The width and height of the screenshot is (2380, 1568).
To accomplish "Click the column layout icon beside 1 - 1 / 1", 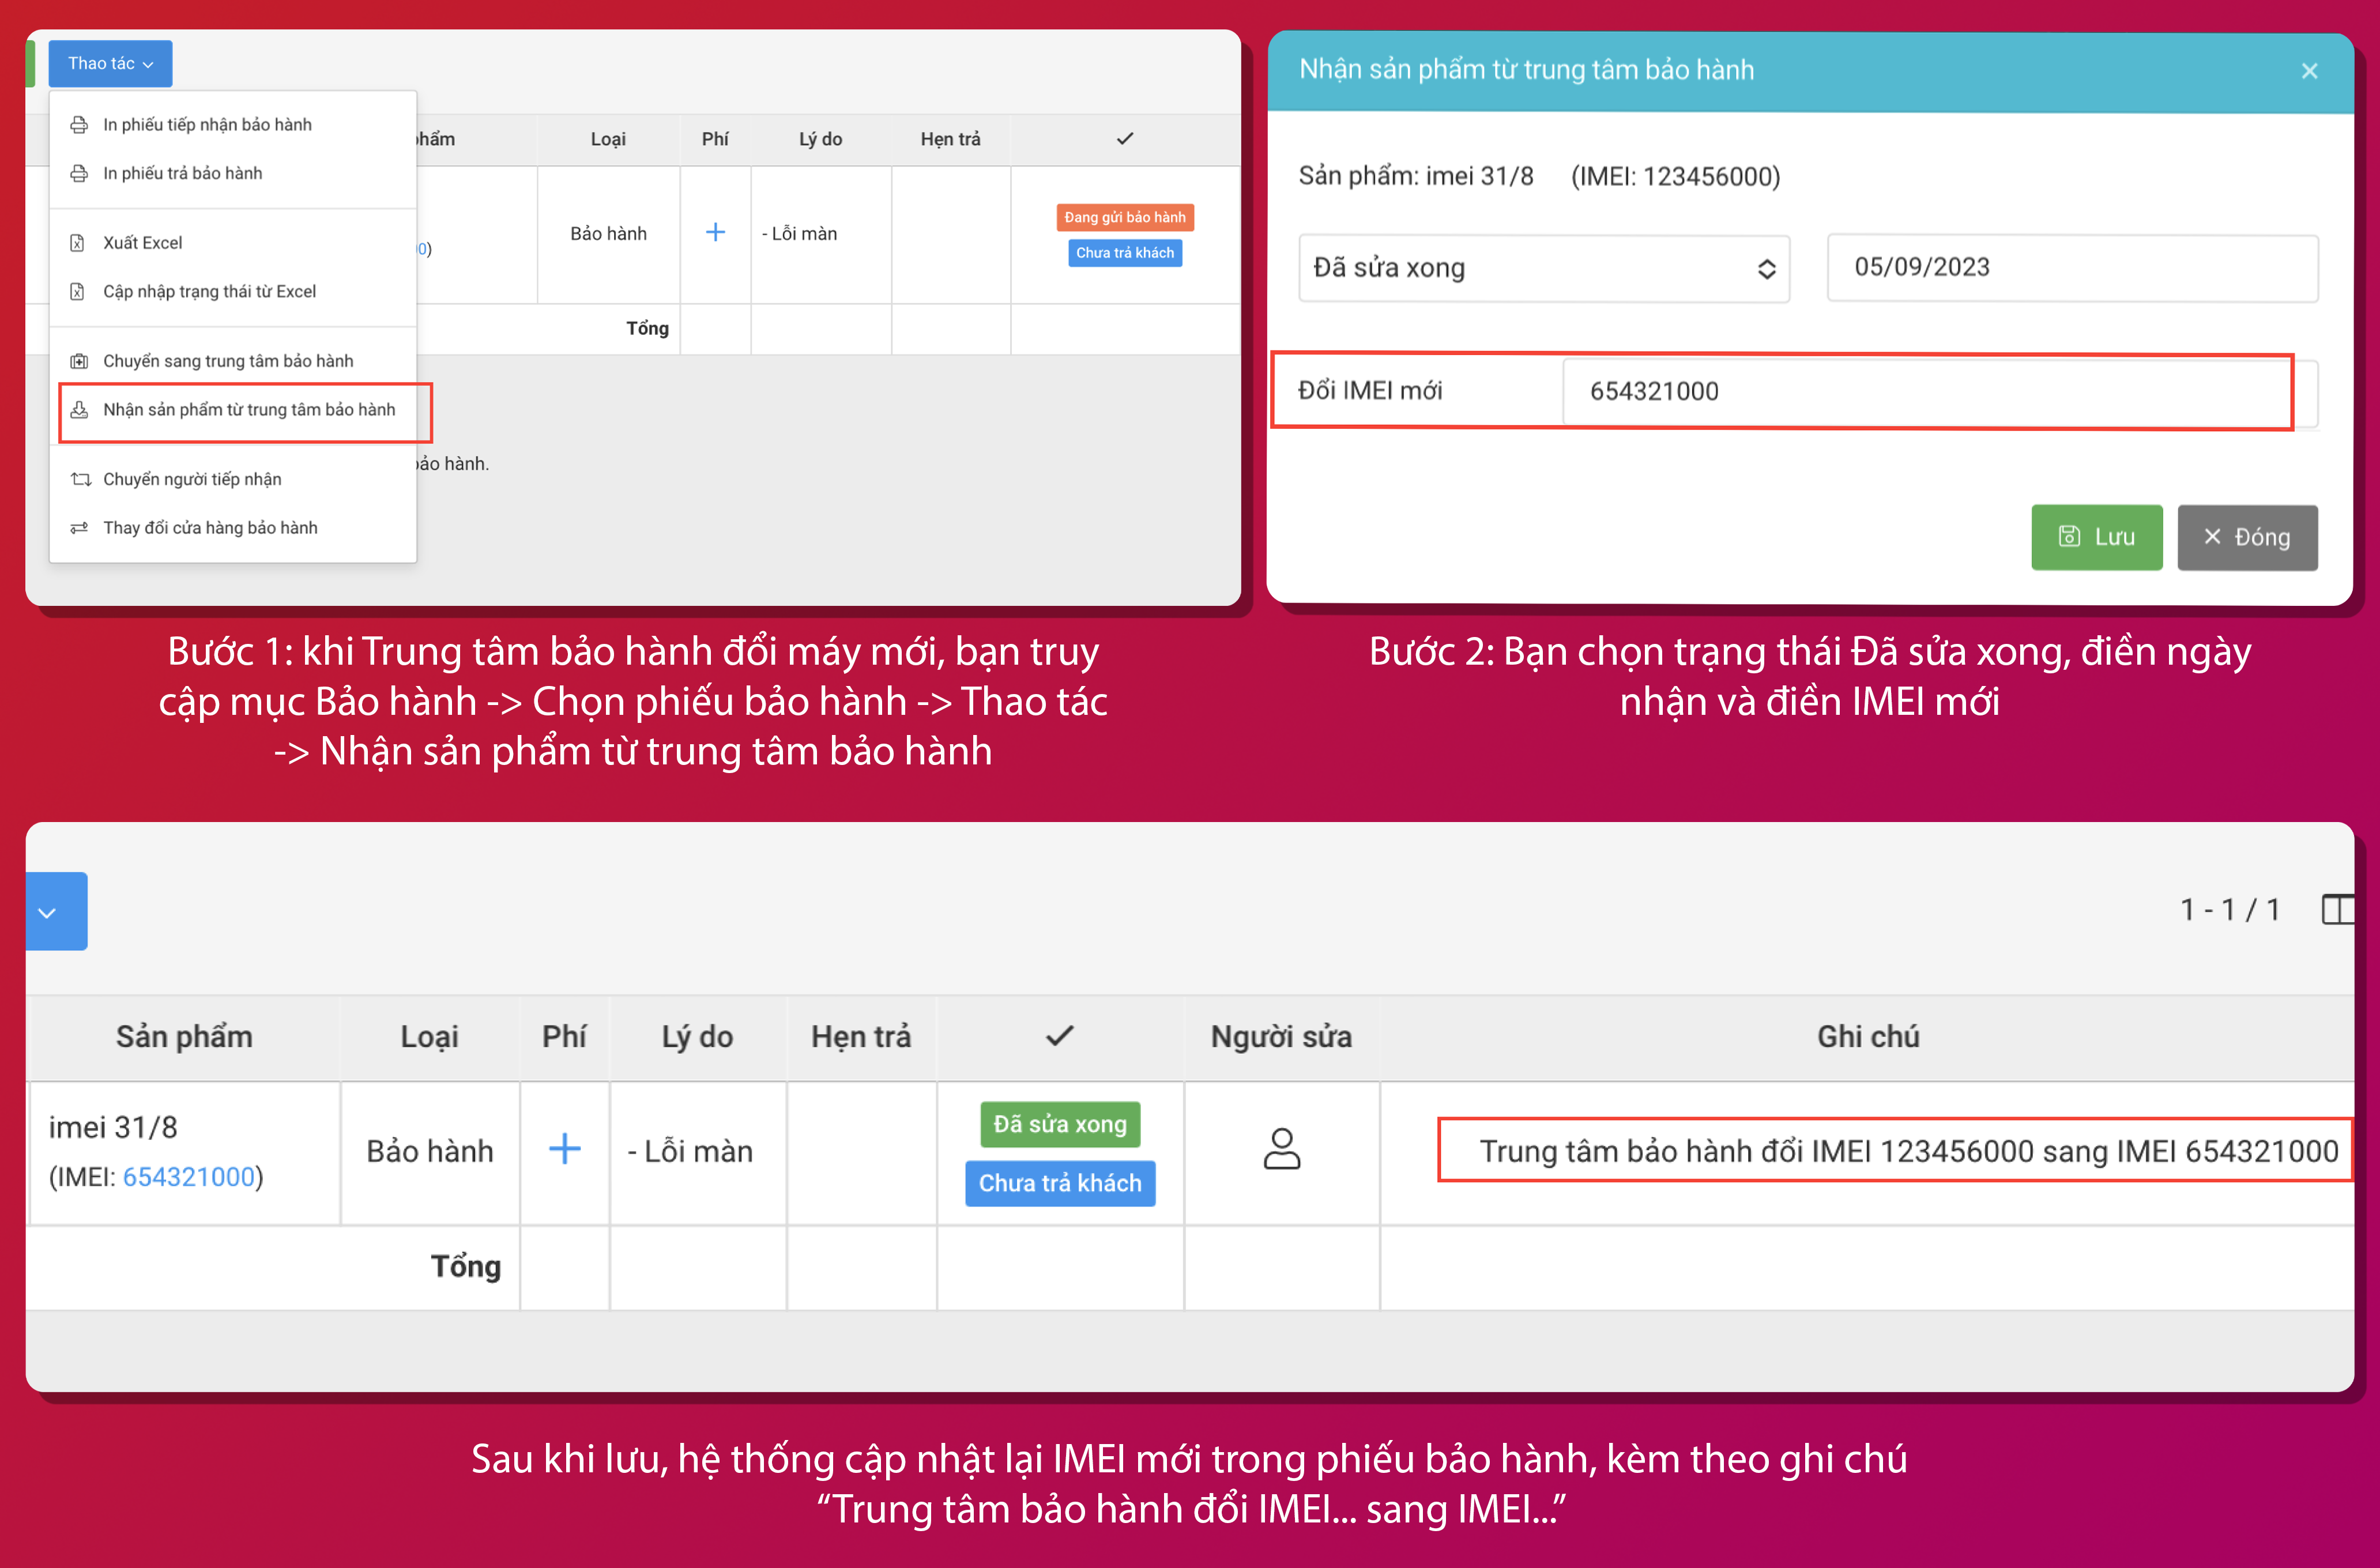I will [2336, 910].
